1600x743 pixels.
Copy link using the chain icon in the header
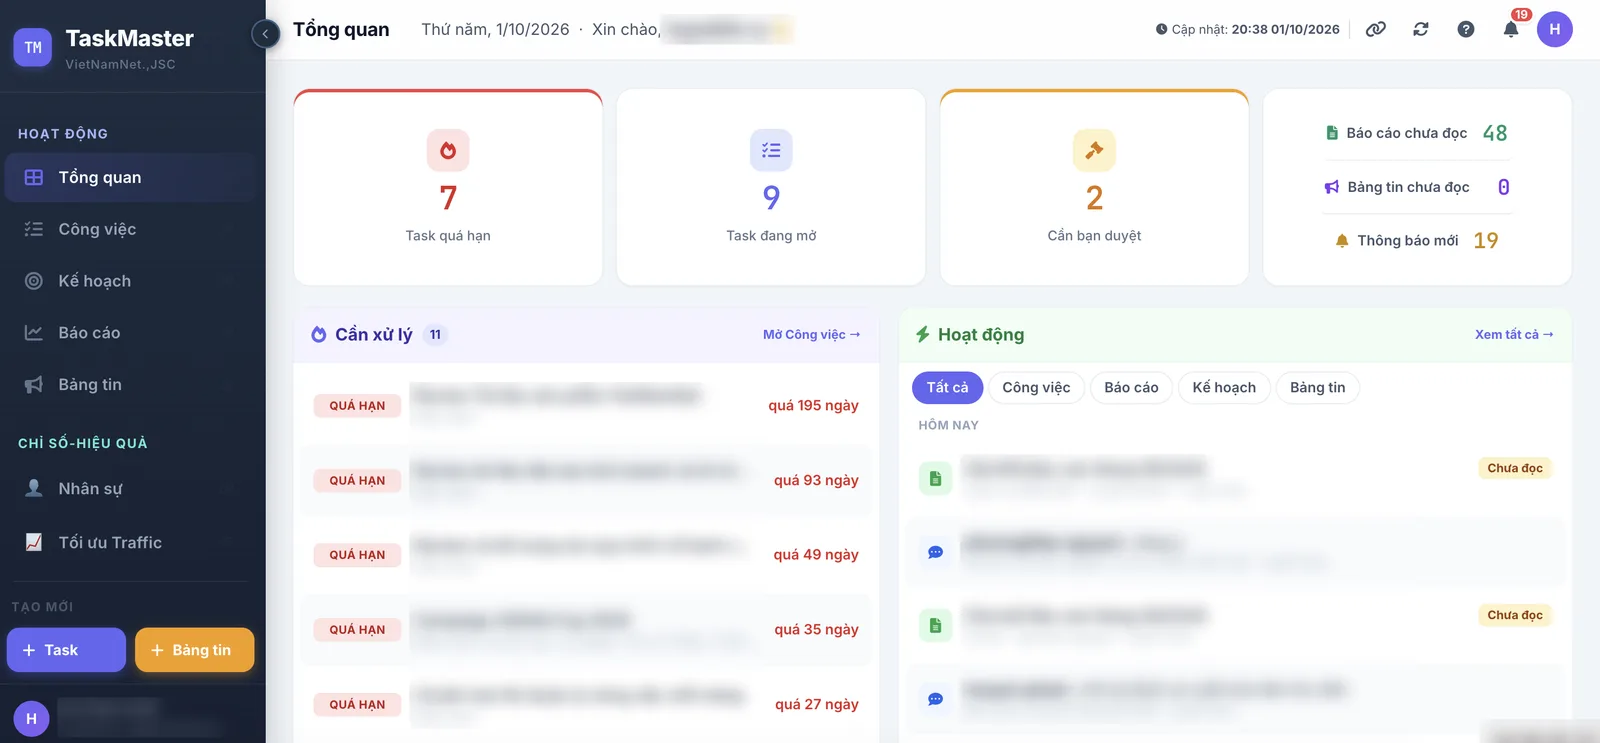(1376, 29)
